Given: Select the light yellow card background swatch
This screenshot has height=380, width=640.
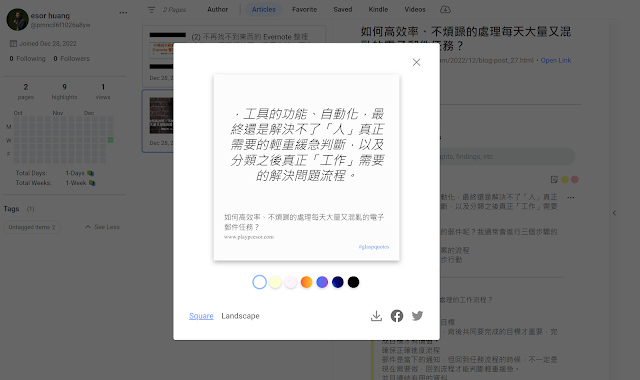Looking at the screenshot, I should coord(275,282).
